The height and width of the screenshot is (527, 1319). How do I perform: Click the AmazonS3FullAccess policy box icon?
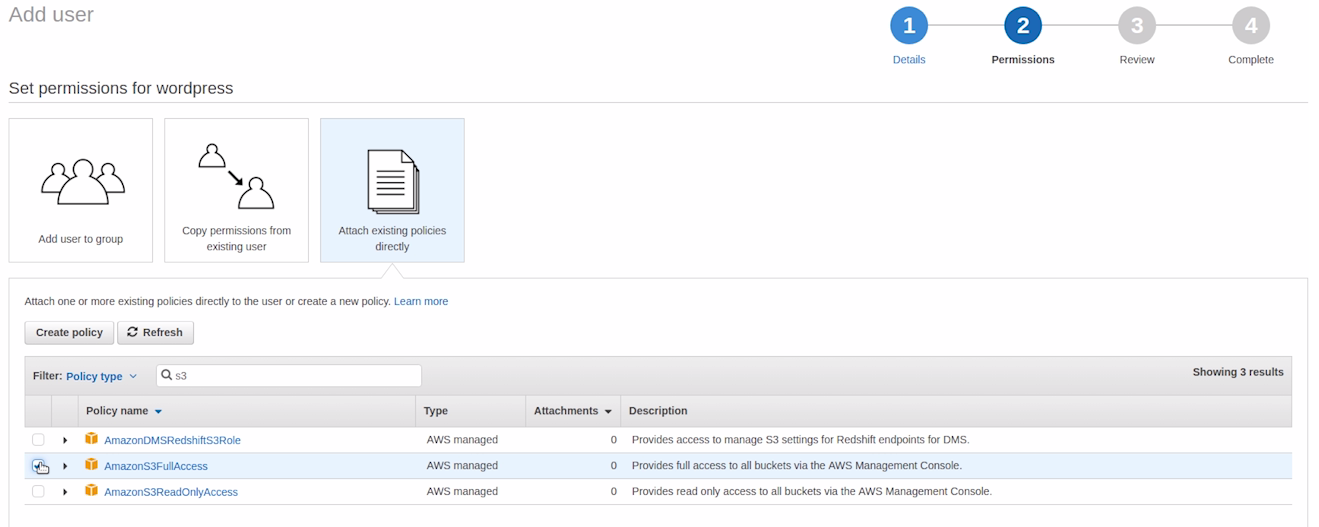(91, 465)
